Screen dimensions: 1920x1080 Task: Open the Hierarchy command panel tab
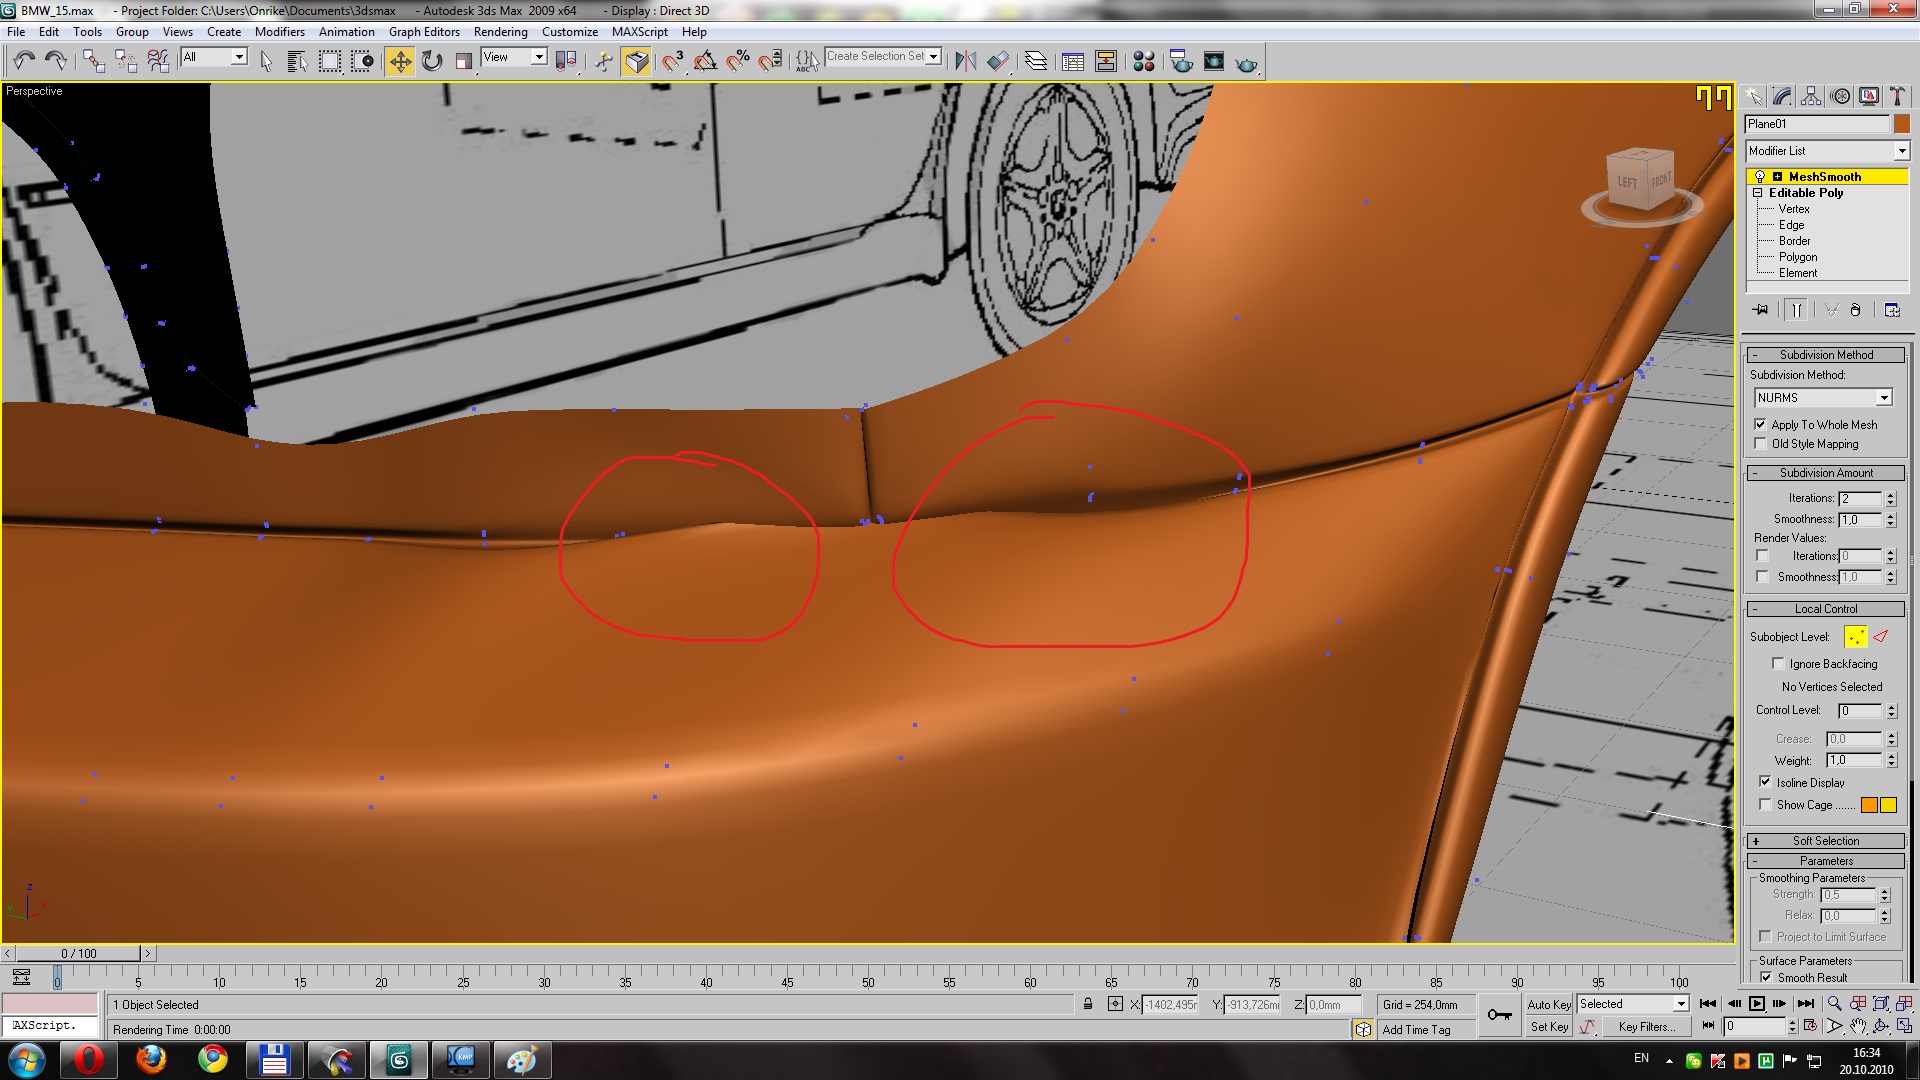pyautogui.click(x=1811, y=96)
